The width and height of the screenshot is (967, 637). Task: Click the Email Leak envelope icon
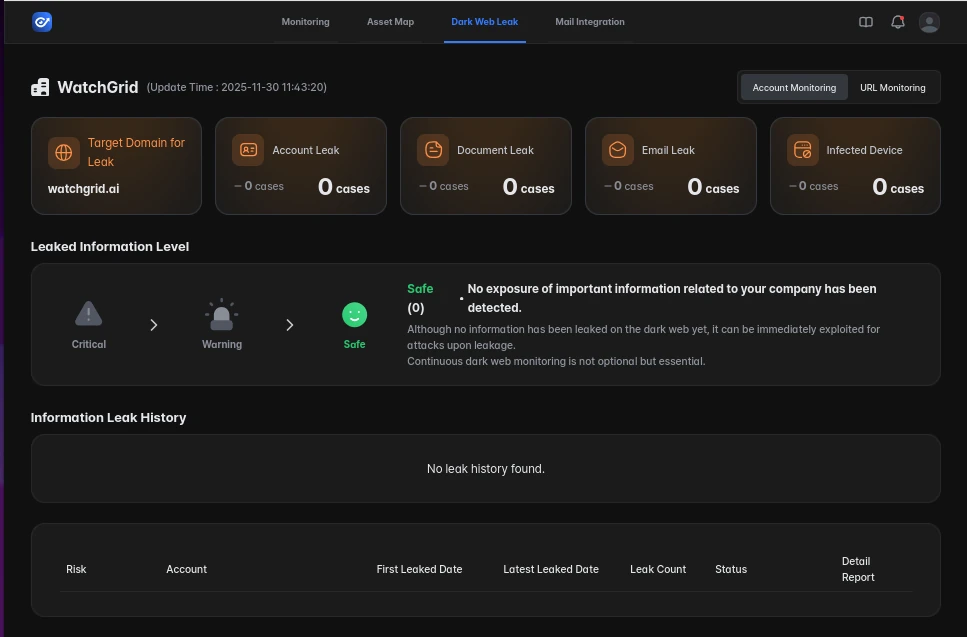pos(617,150)
